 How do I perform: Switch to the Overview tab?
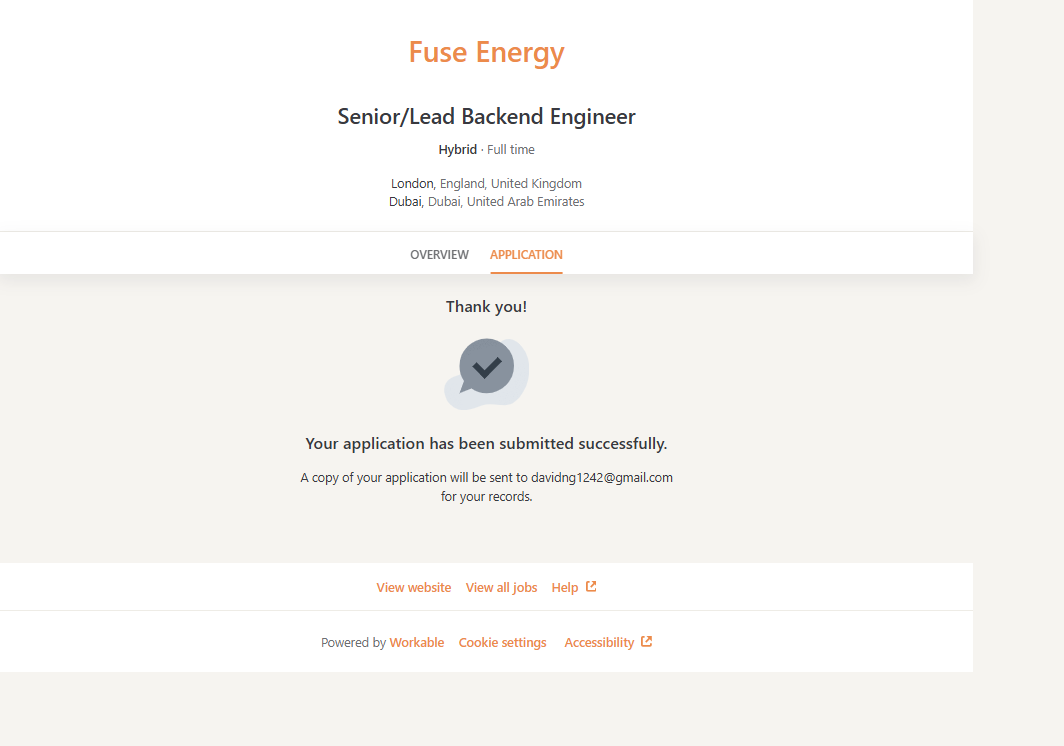[439, 255]
